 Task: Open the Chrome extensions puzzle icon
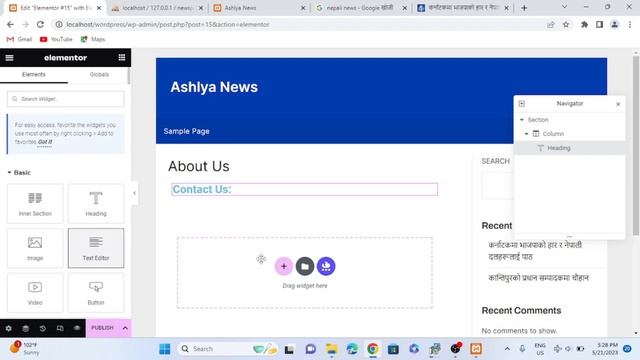[584, 24]
